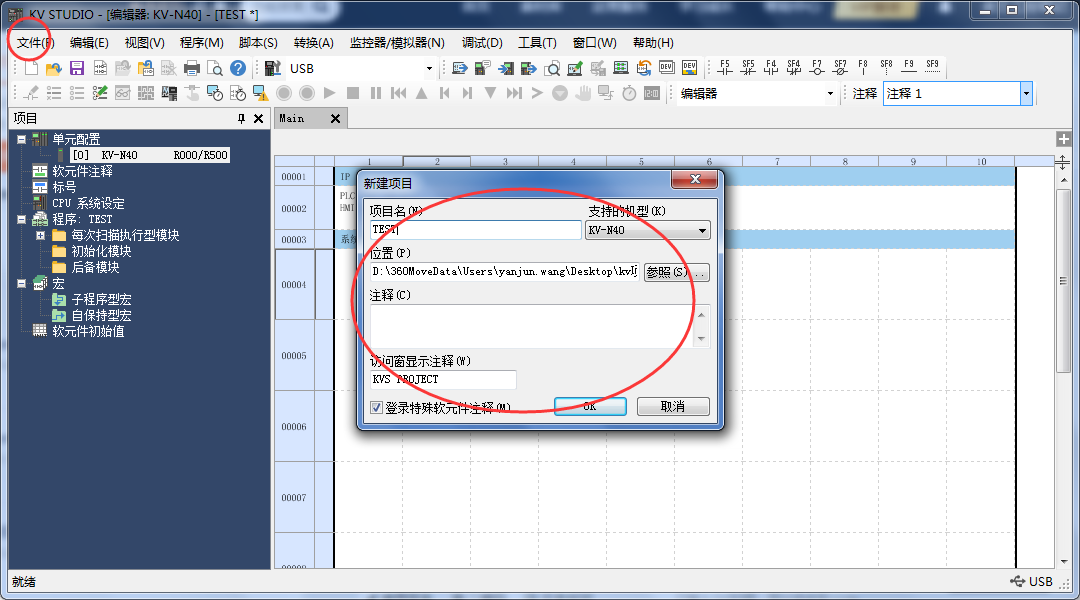The image size is (1080, 600).
Task: Close the 新建项目 dialog via red X
Action: click(694, 179)
